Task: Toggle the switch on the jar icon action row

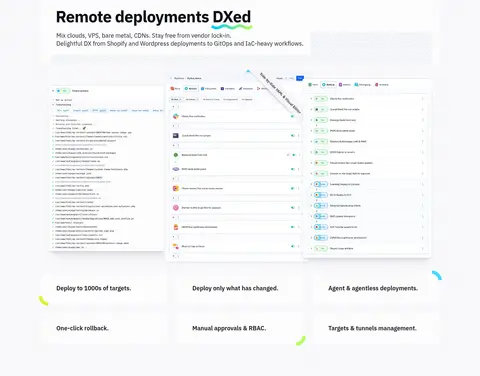Action: click(x=293, y=227)
